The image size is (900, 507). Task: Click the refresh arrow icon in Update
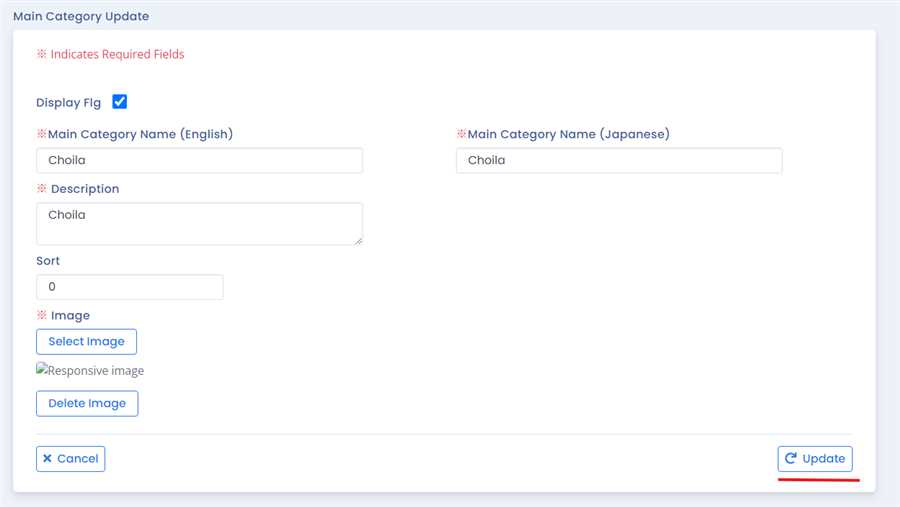790,459
